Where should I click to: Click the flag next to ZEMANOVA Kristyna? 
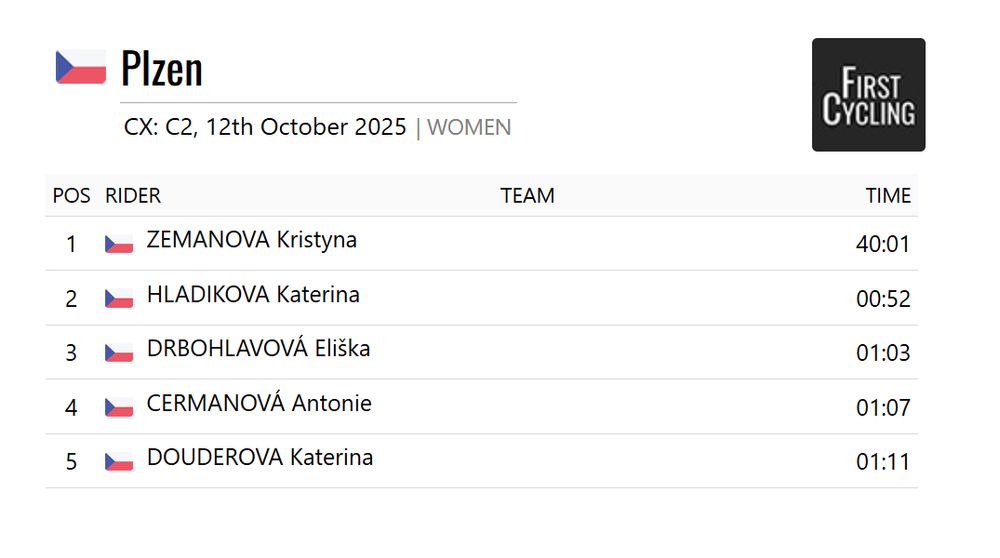click(x=119, y=244)
